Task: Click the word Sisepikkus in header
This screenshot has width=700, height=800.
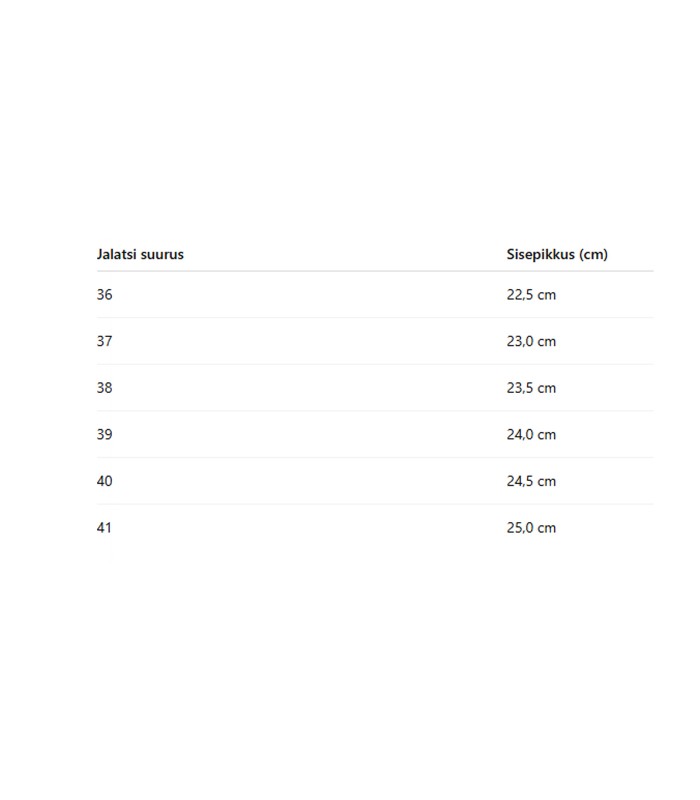Action: [x=540, y=254]
